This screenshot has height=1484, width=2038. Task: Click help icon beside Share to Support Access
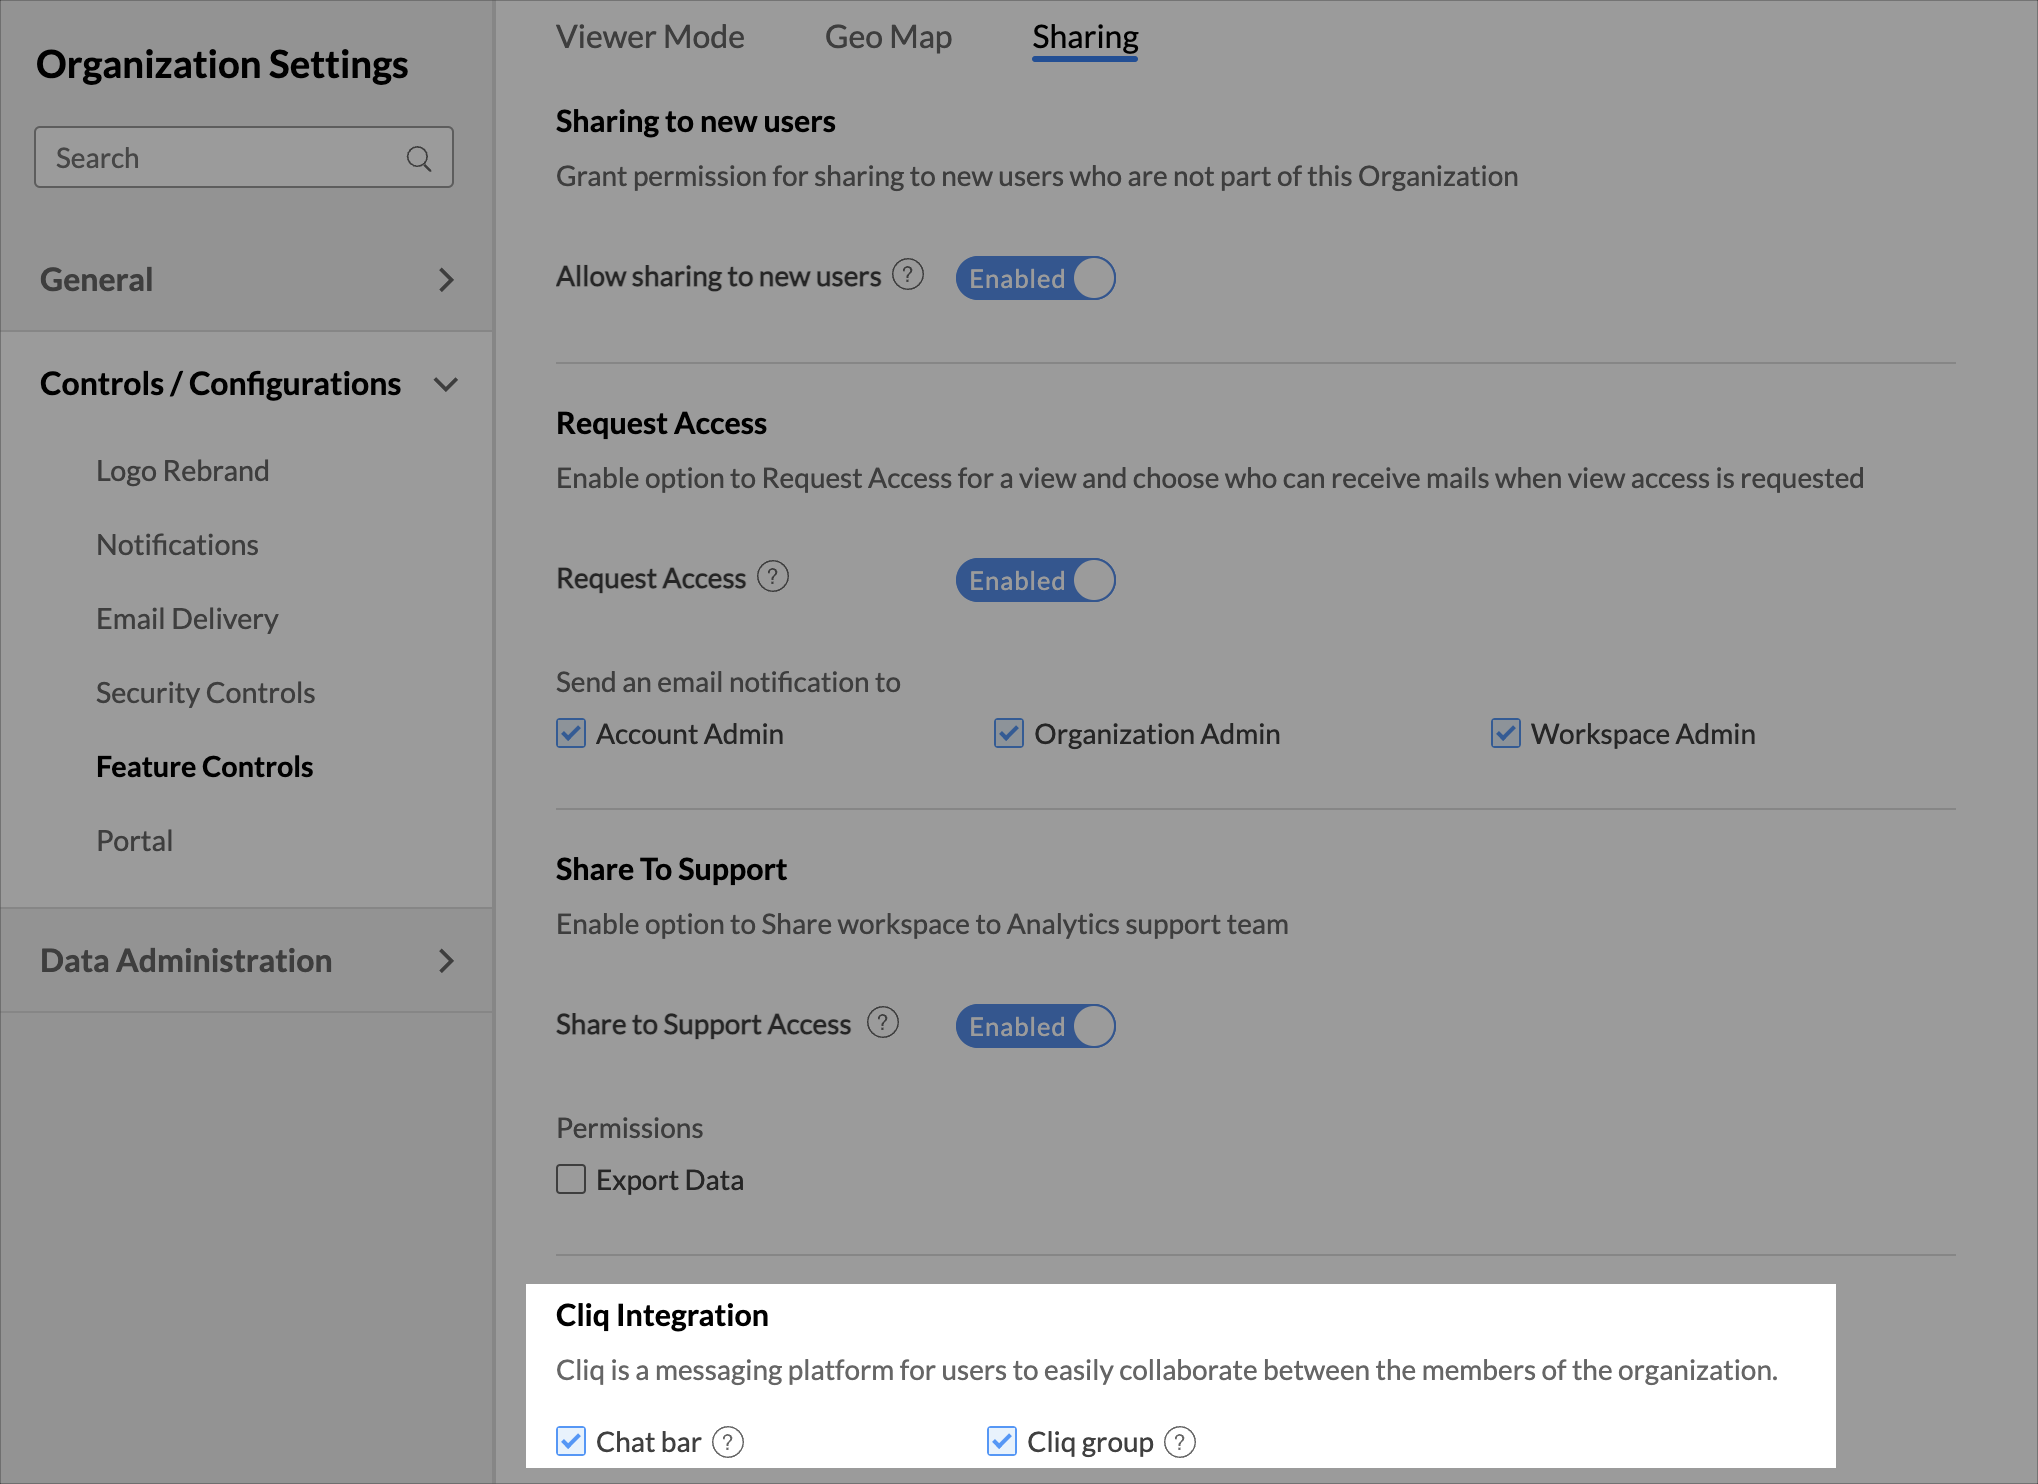click(x=882, y=1022)
